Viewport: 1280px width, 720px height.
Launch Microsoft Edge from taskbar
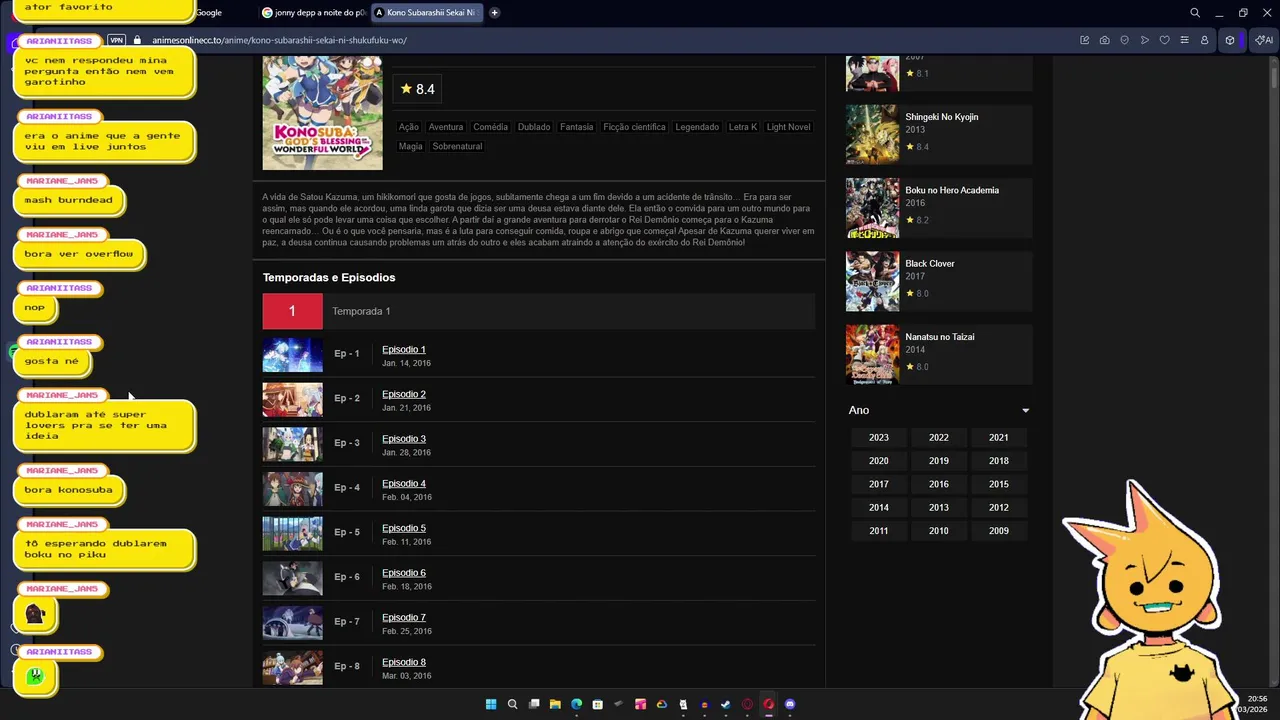pos(576,704)
